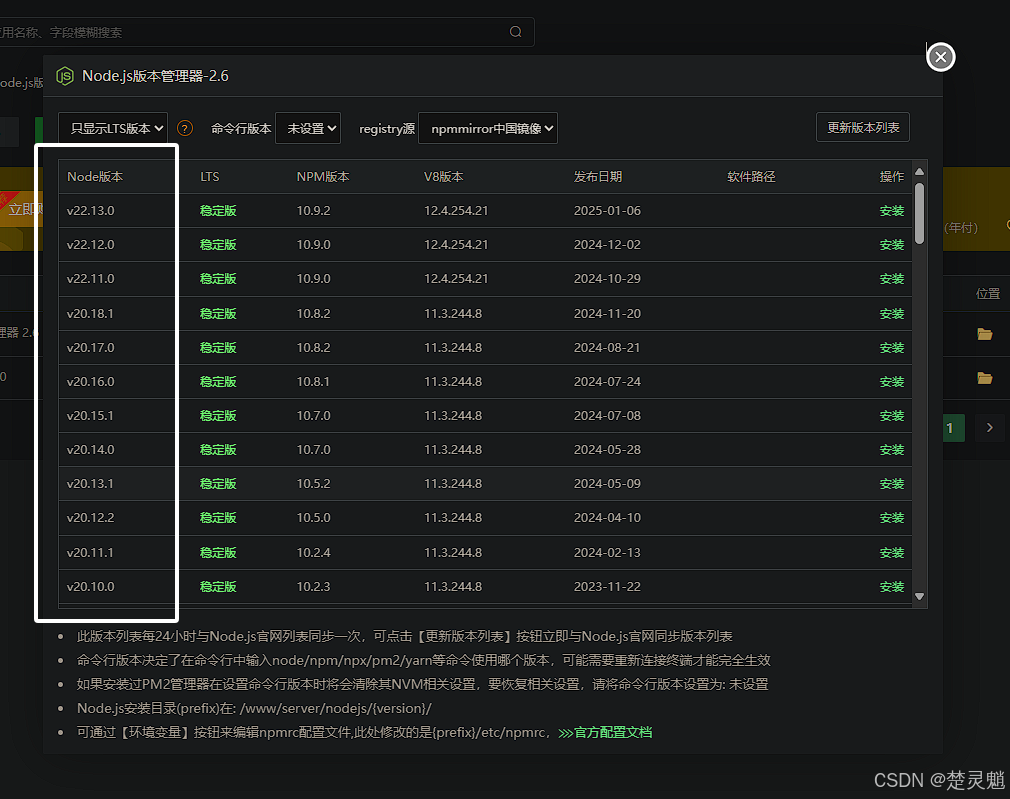This screenshot has height=799, width=1010.
Task: Open the 命令行版本 未设置 dropdown
Action: pyautogui.click(x=308, y=128)
